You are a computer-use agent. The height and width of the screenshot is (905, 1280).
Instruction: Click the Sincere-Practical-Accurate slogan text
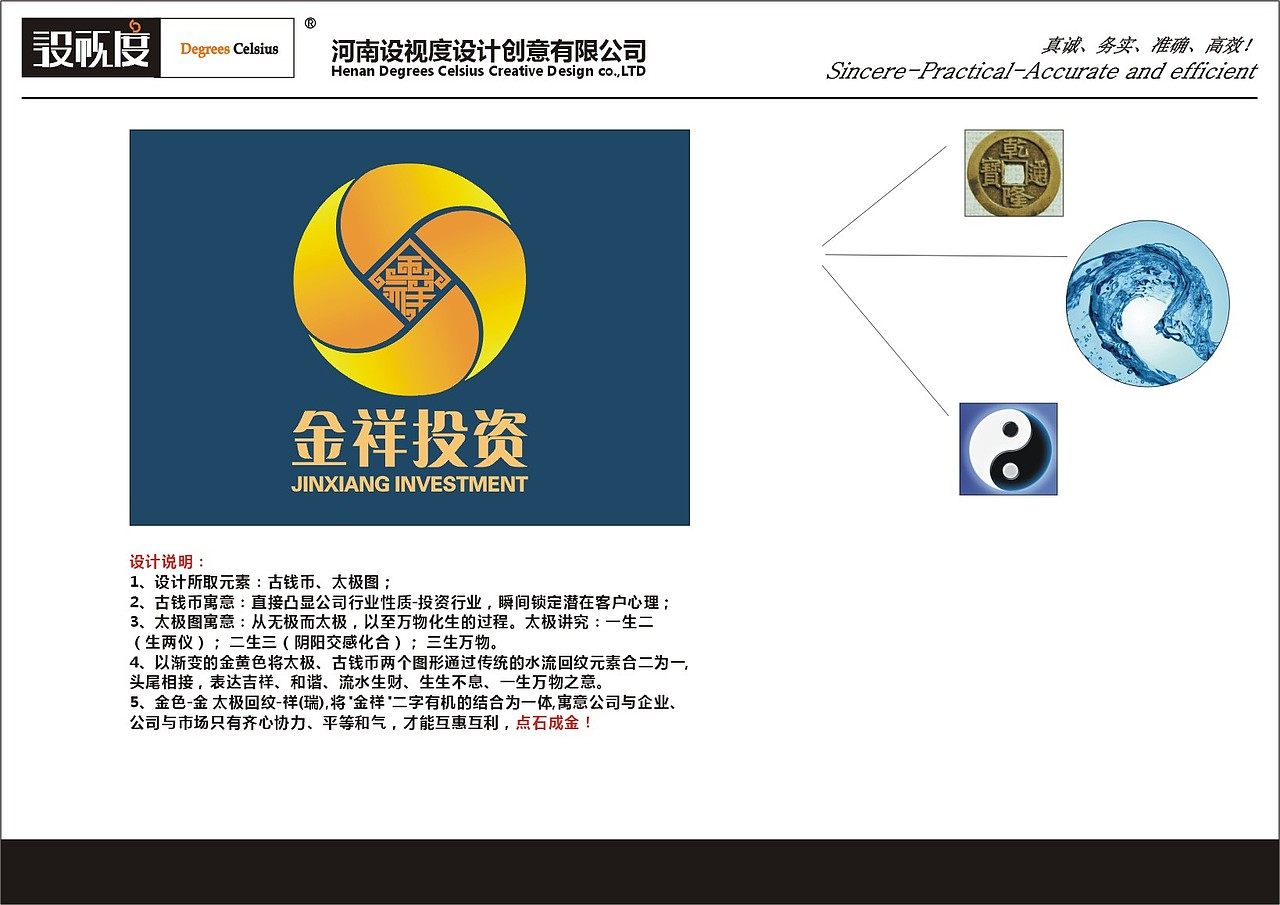click(x=1040, y=71)
